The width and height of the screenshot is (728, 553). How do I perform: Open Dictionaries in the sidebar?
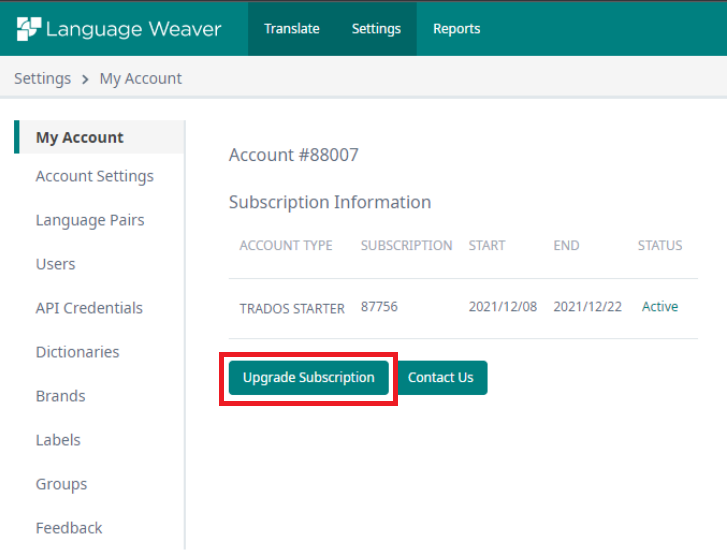pyautogui.click(x=78, y=352)
